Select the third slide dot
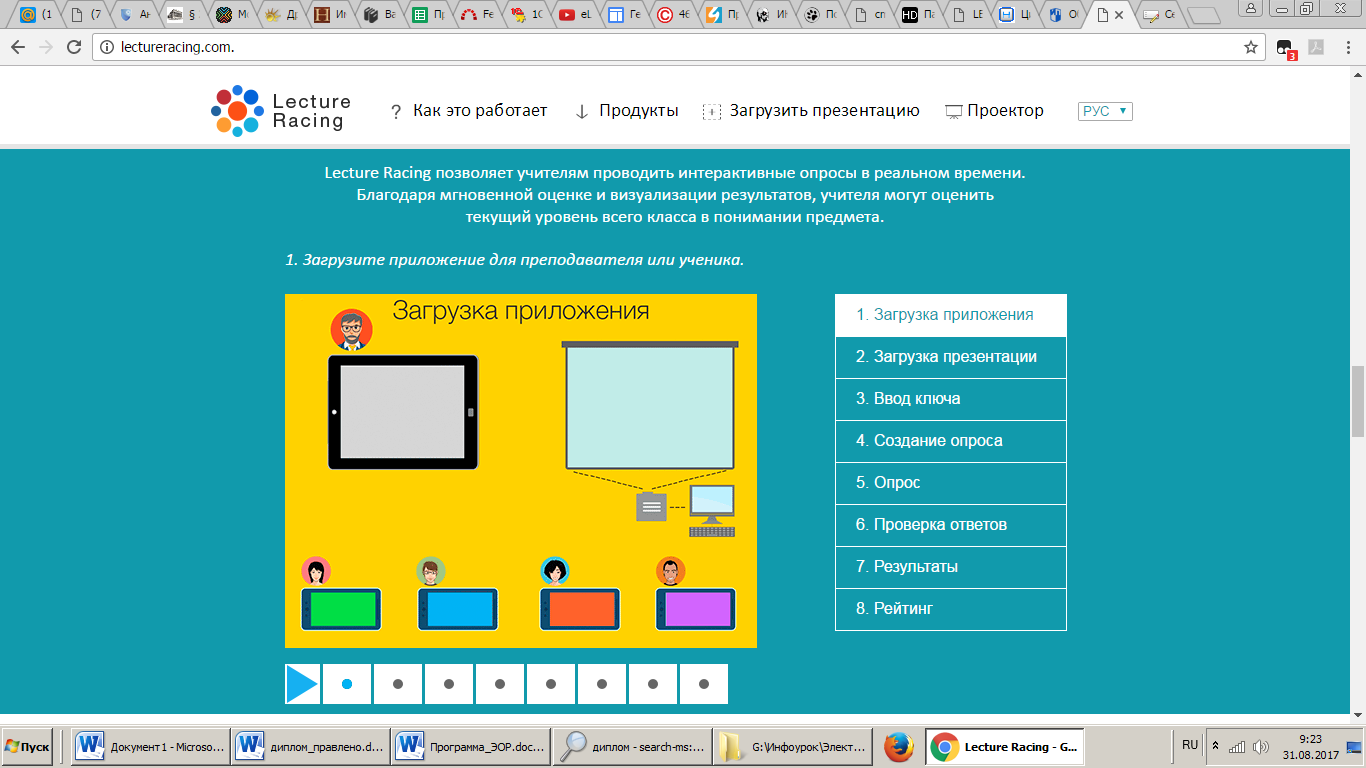1366x768 pixels. 449,684
